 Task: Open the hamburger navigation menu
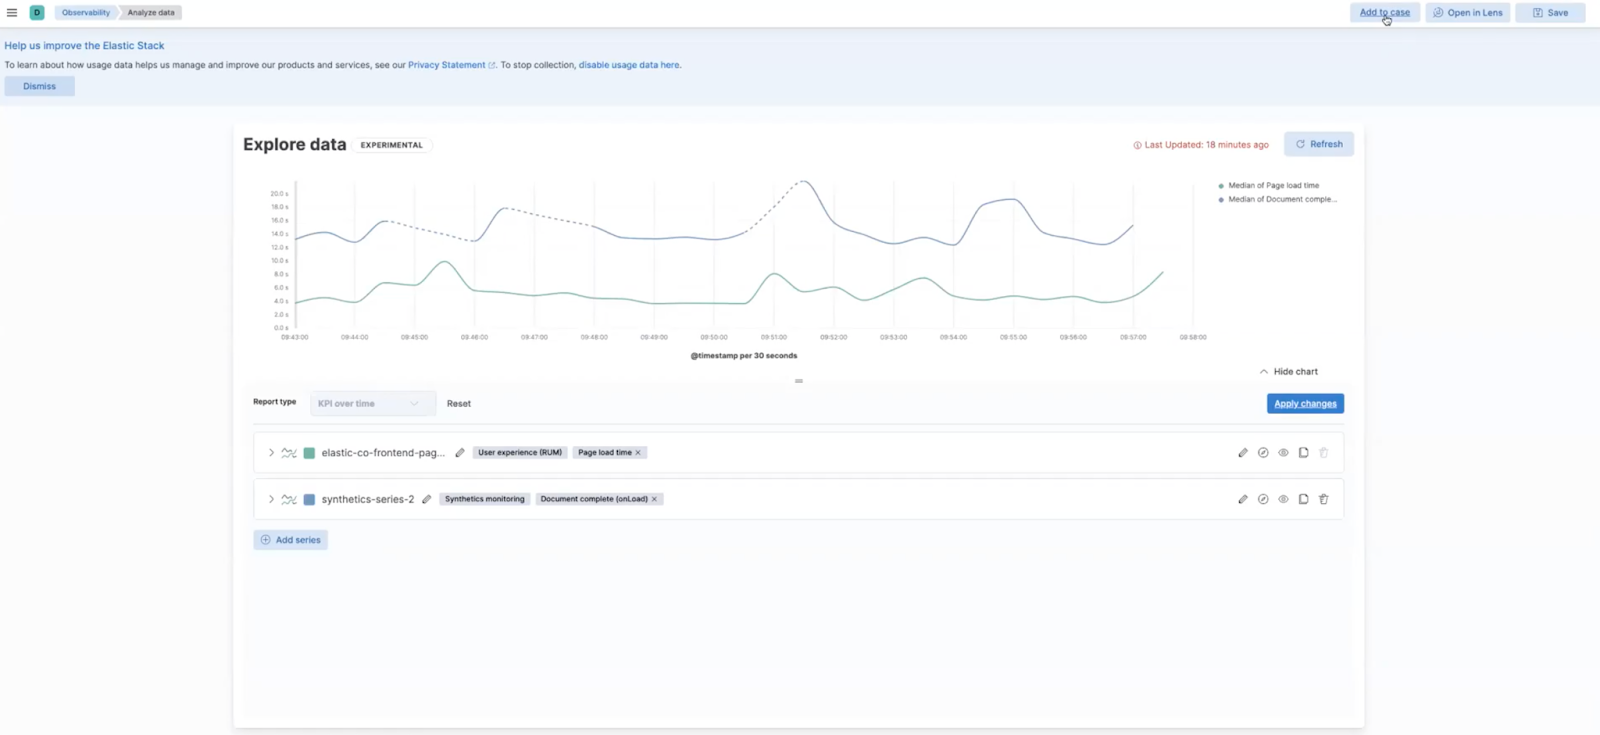[x=12, y=13]
